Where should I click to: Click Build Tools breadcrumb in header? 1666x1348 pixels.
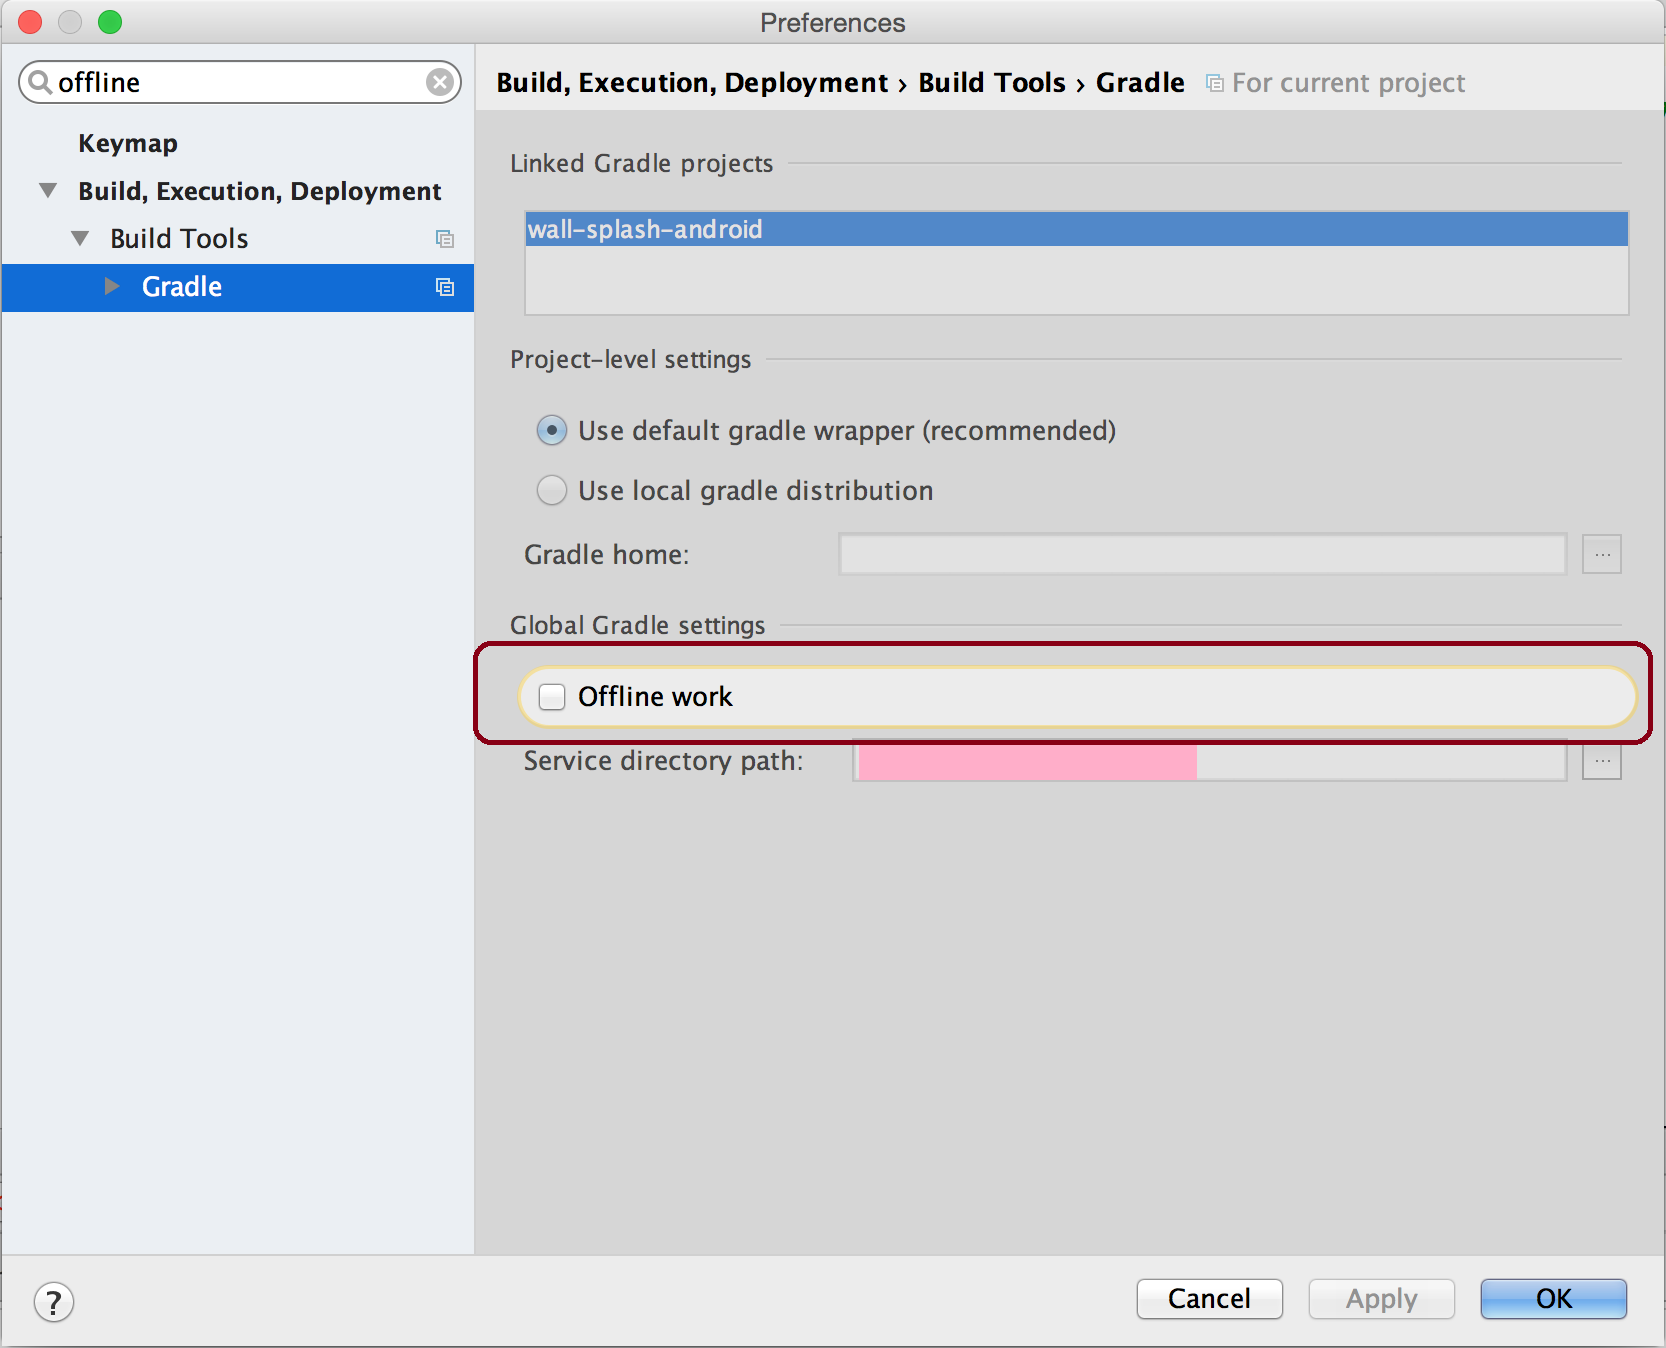pos(992,83)
